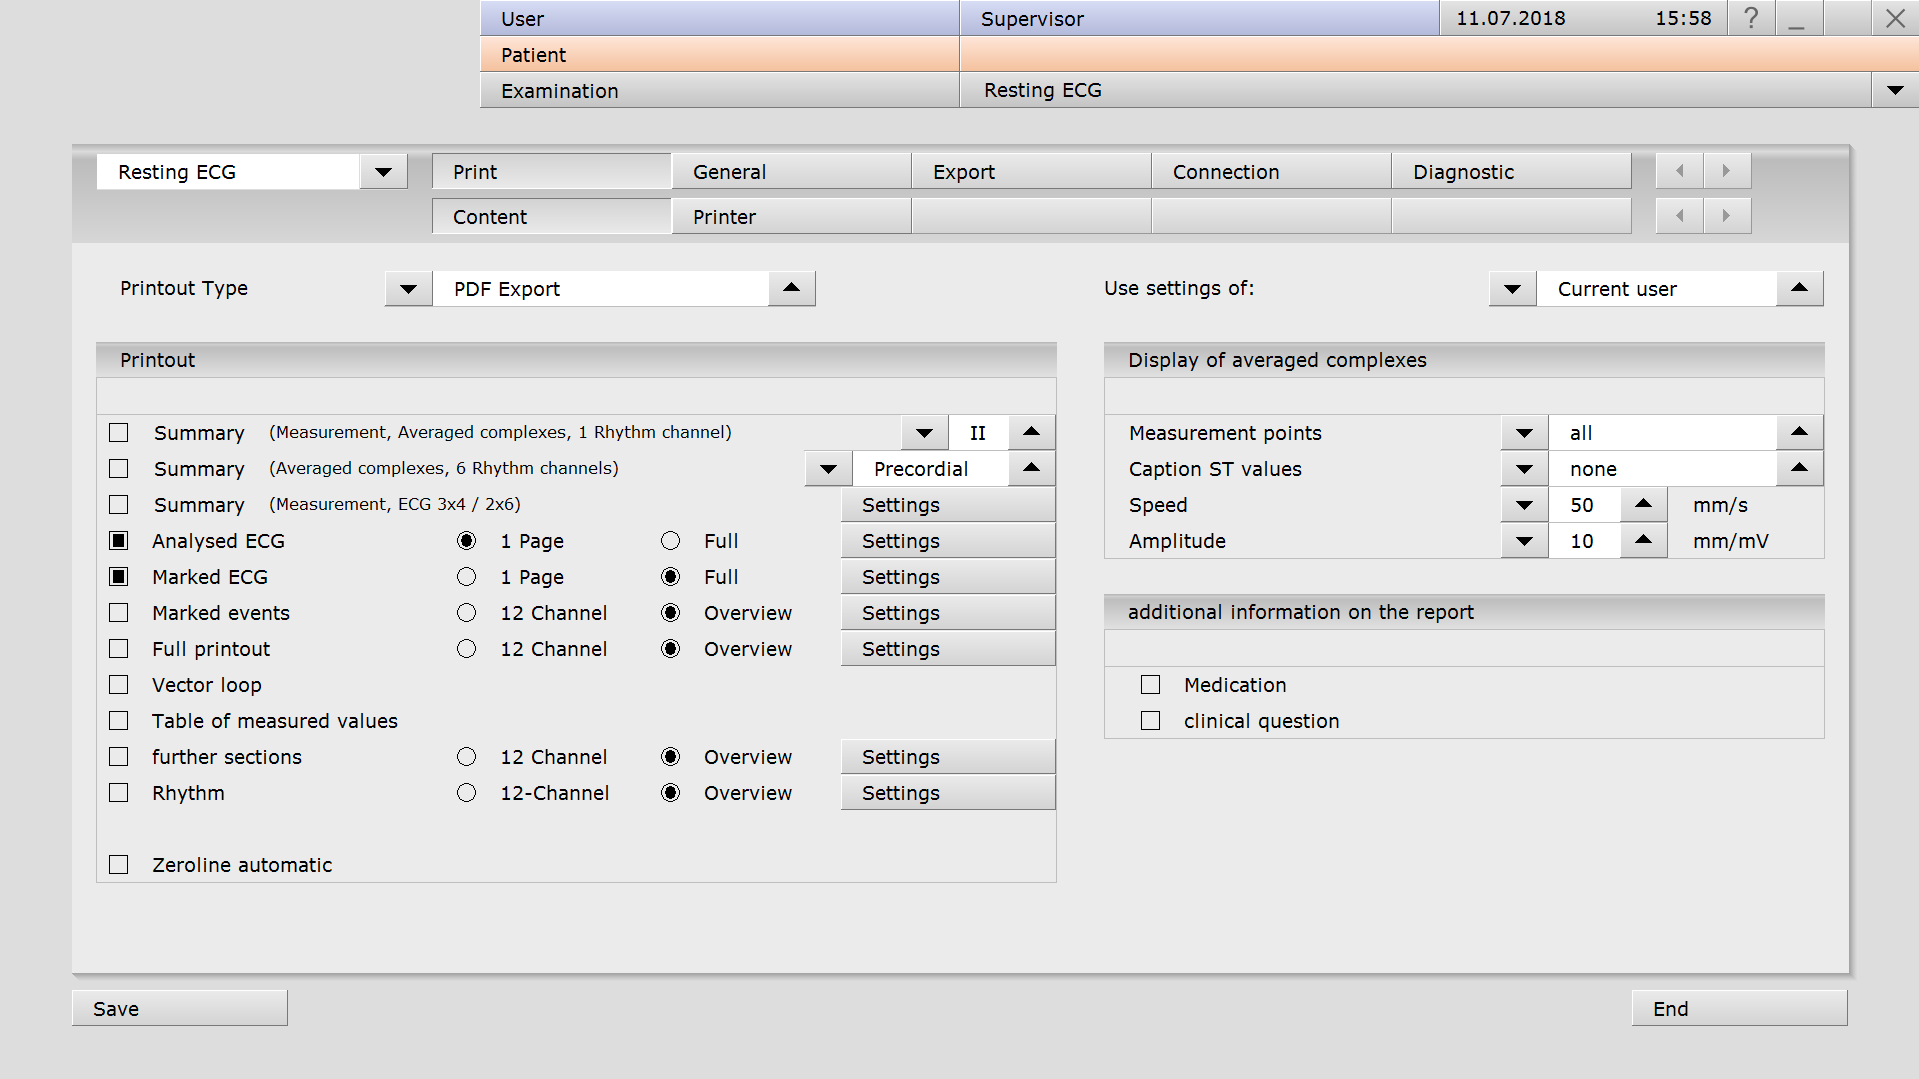The image size is (1919, 1079).
Task: Enable Zeroline automatic checkbox
Action: coord(119,865)
